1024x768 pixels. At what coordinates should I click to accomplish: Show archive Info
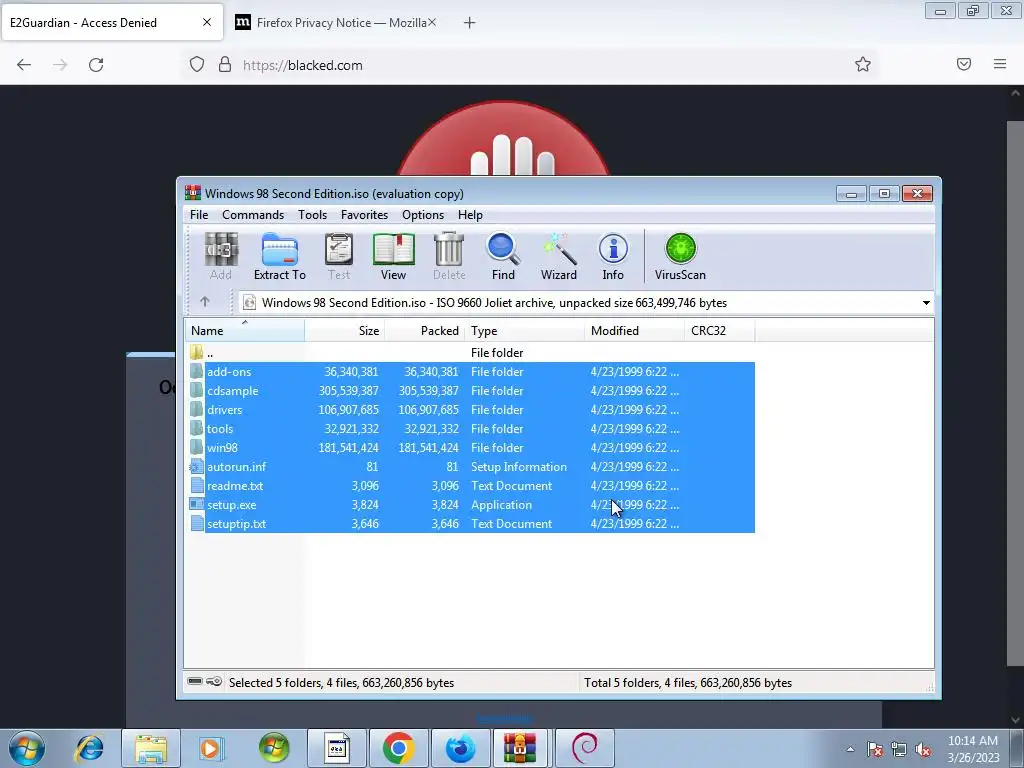[x=613, y=257]
